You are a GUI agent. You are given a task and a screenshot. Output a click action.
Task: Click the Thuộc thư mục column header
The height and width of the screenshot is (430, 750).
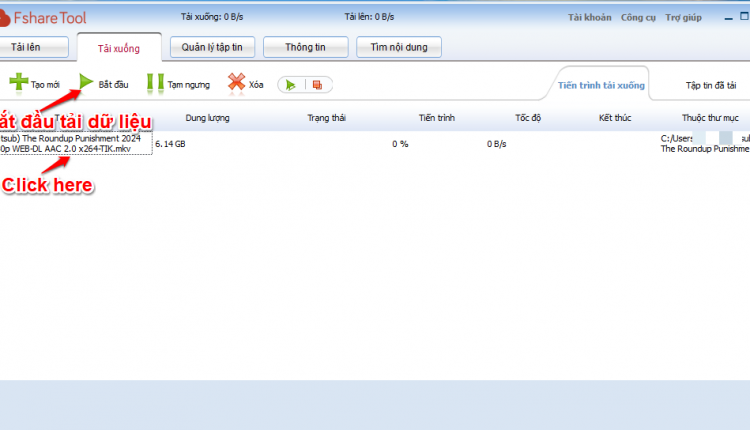[710, 118]
